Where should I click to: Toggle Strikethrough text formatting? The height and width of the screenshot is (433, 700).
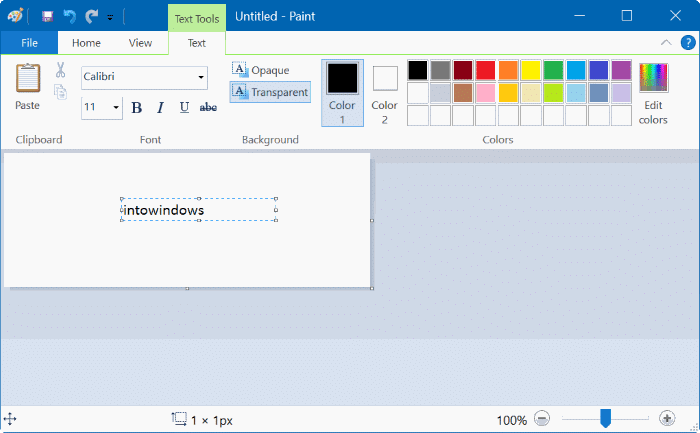[x=208, y=108]
